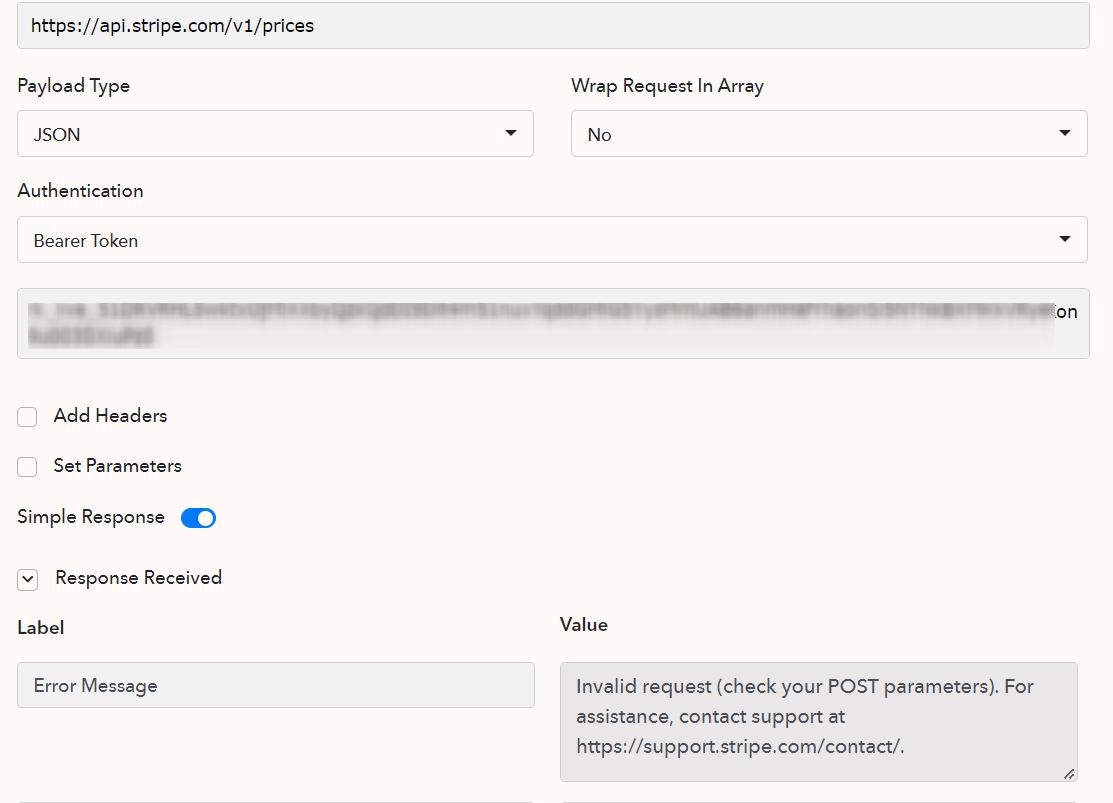Click the Stripe prices URL field
Image resolution: width=1113 pixels, height=803 pixels.
click(553, 26)
